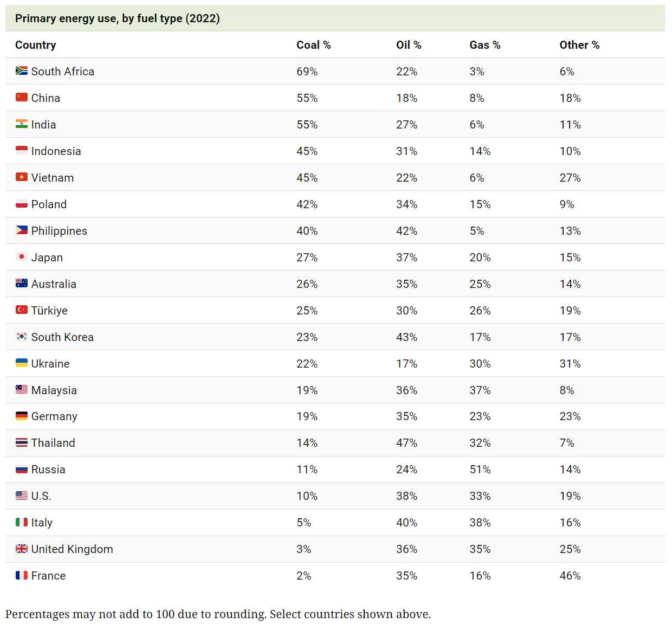This screenshot has height=630, width=672.
Task: Select the Gas % column header
Action: 485,45
